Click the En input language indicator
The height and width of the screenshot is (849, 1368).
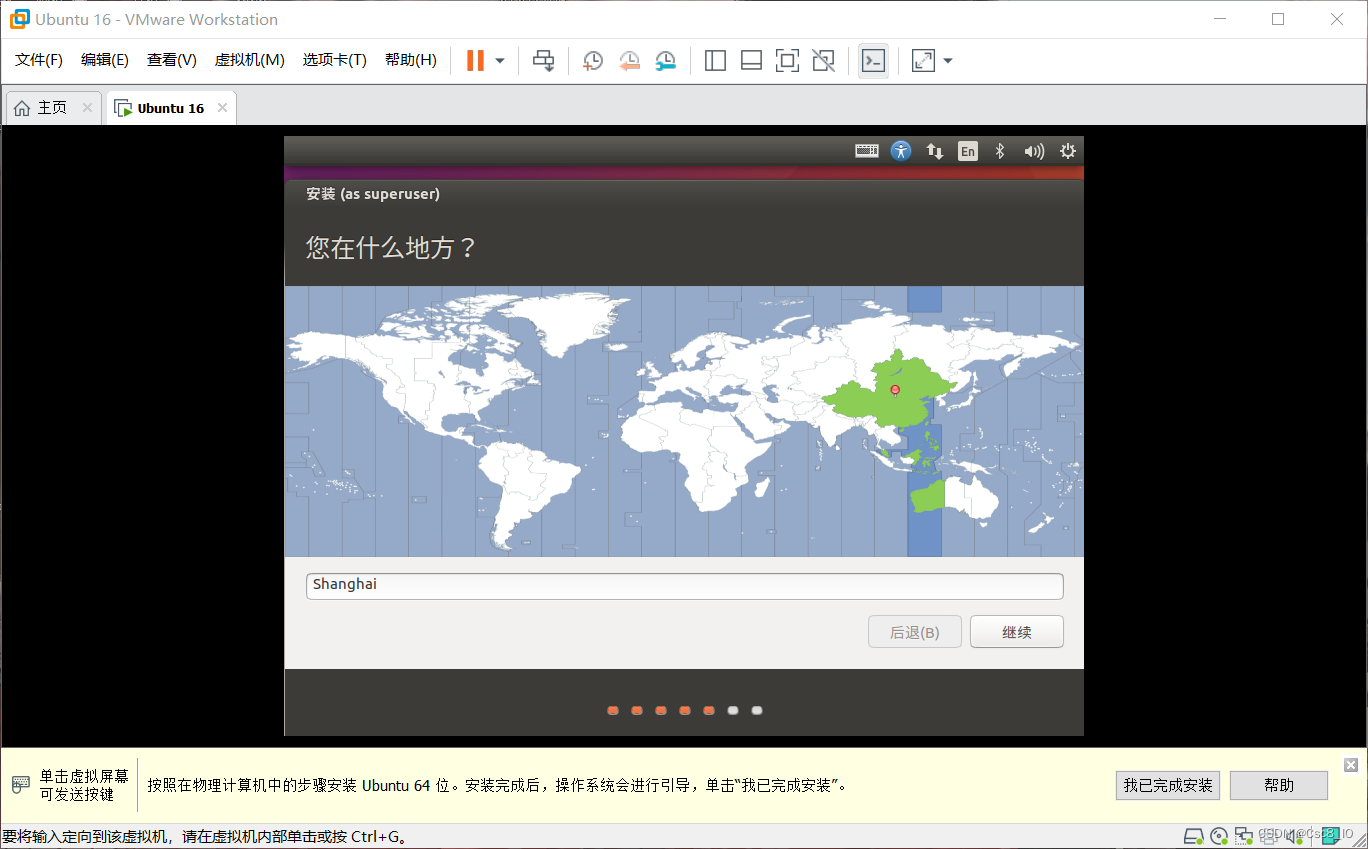[967, 151]
